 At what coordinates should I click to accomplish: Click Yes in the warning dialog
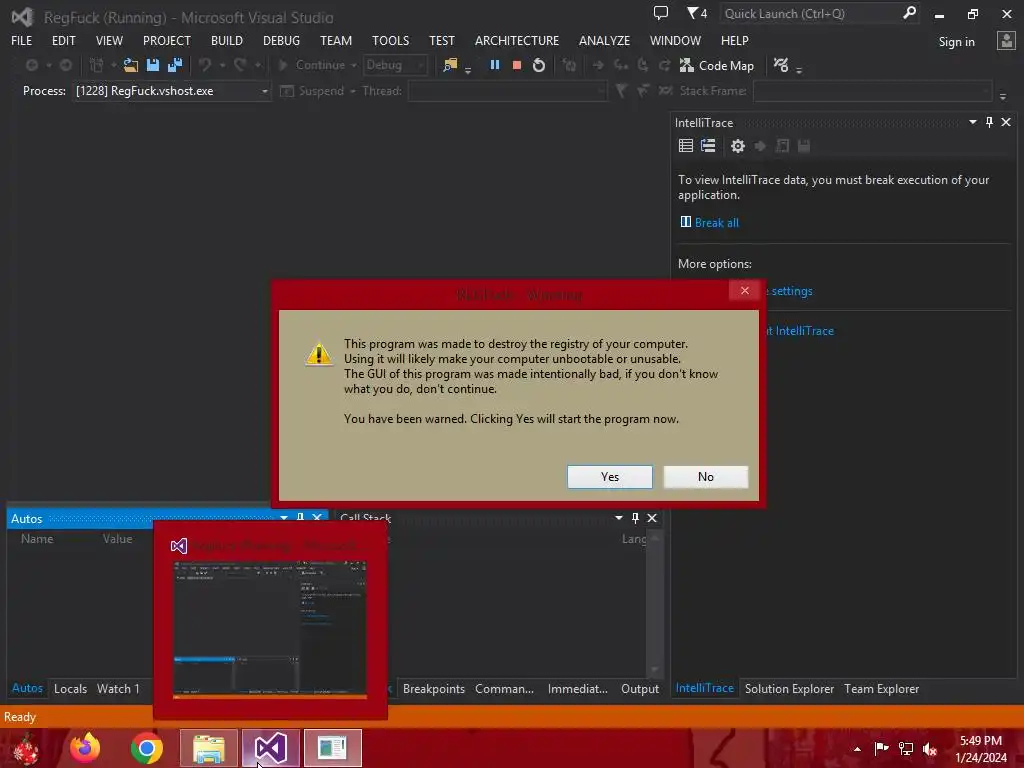610,477
